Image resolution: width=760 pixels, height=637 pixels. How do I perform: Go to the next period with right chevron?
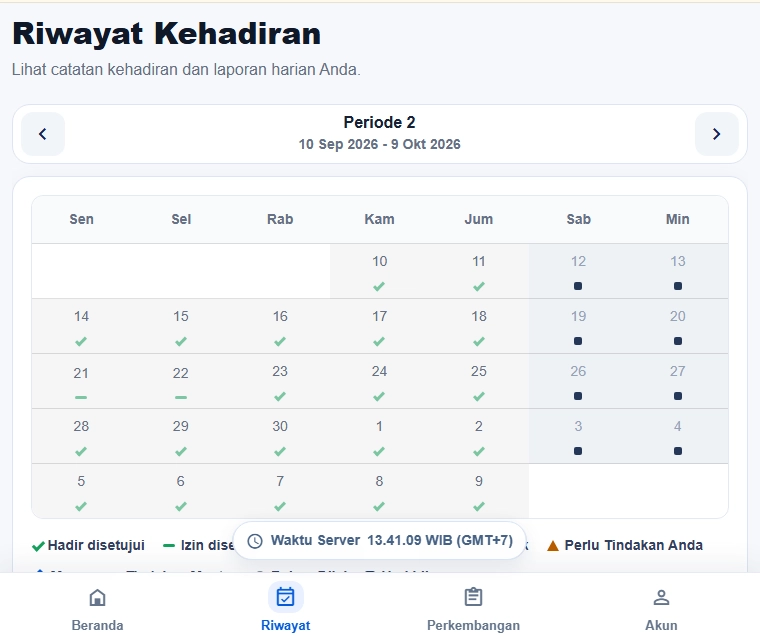716,134
